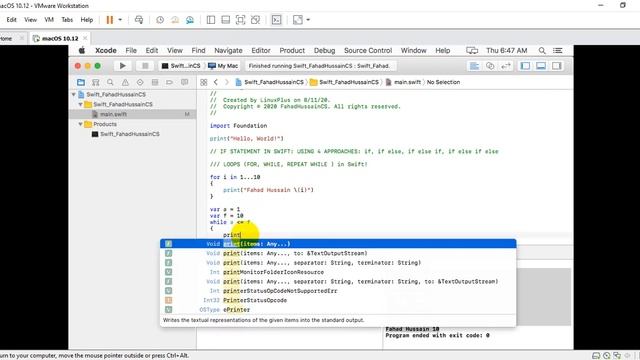The image size is (640, 360).
Task: Click the No Selection breadcrumb
Action: (x=443, y=82)
